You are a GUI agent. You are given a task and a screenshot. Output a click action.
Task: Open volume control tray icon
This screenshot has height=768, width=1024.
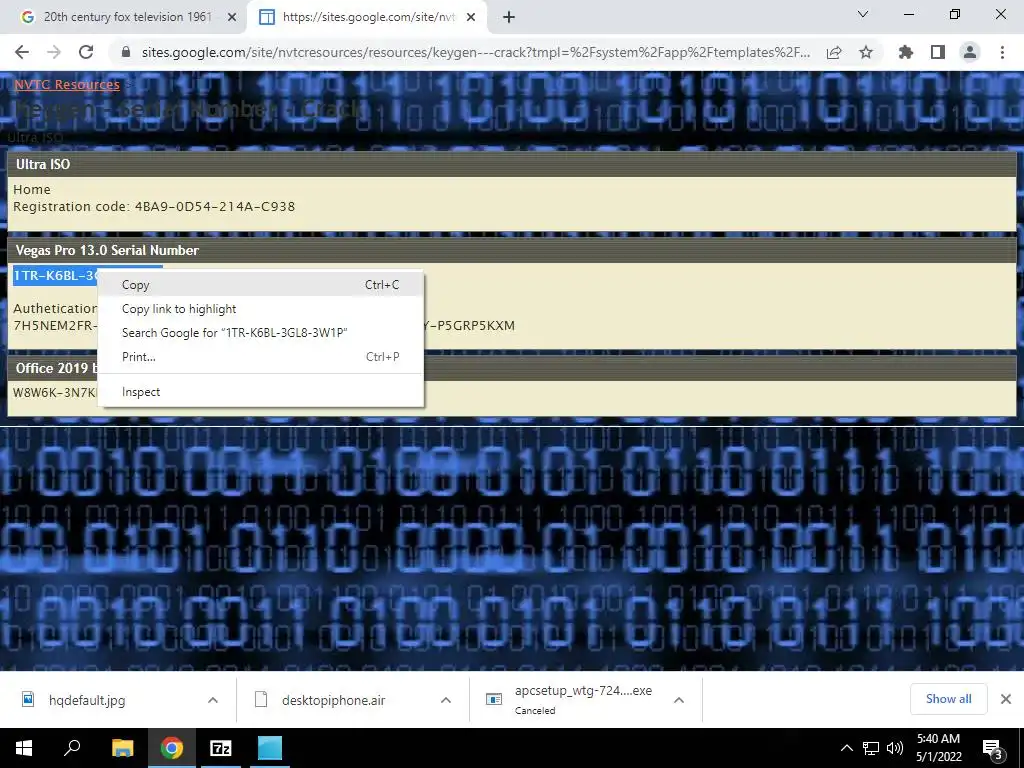[895, 748]
